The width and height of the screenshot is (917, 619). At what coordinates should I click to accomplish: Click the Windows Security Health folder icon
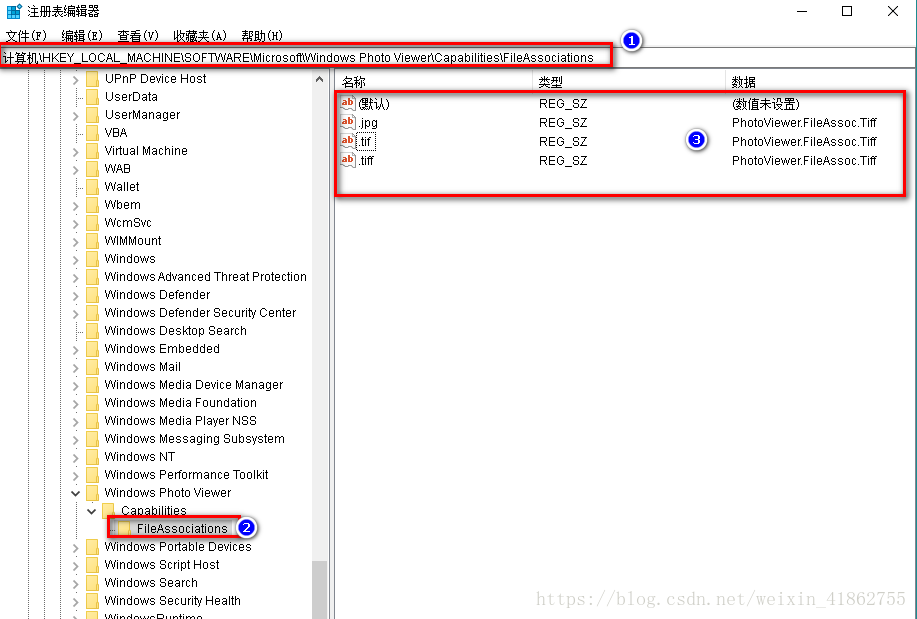[x=92, y=600]
